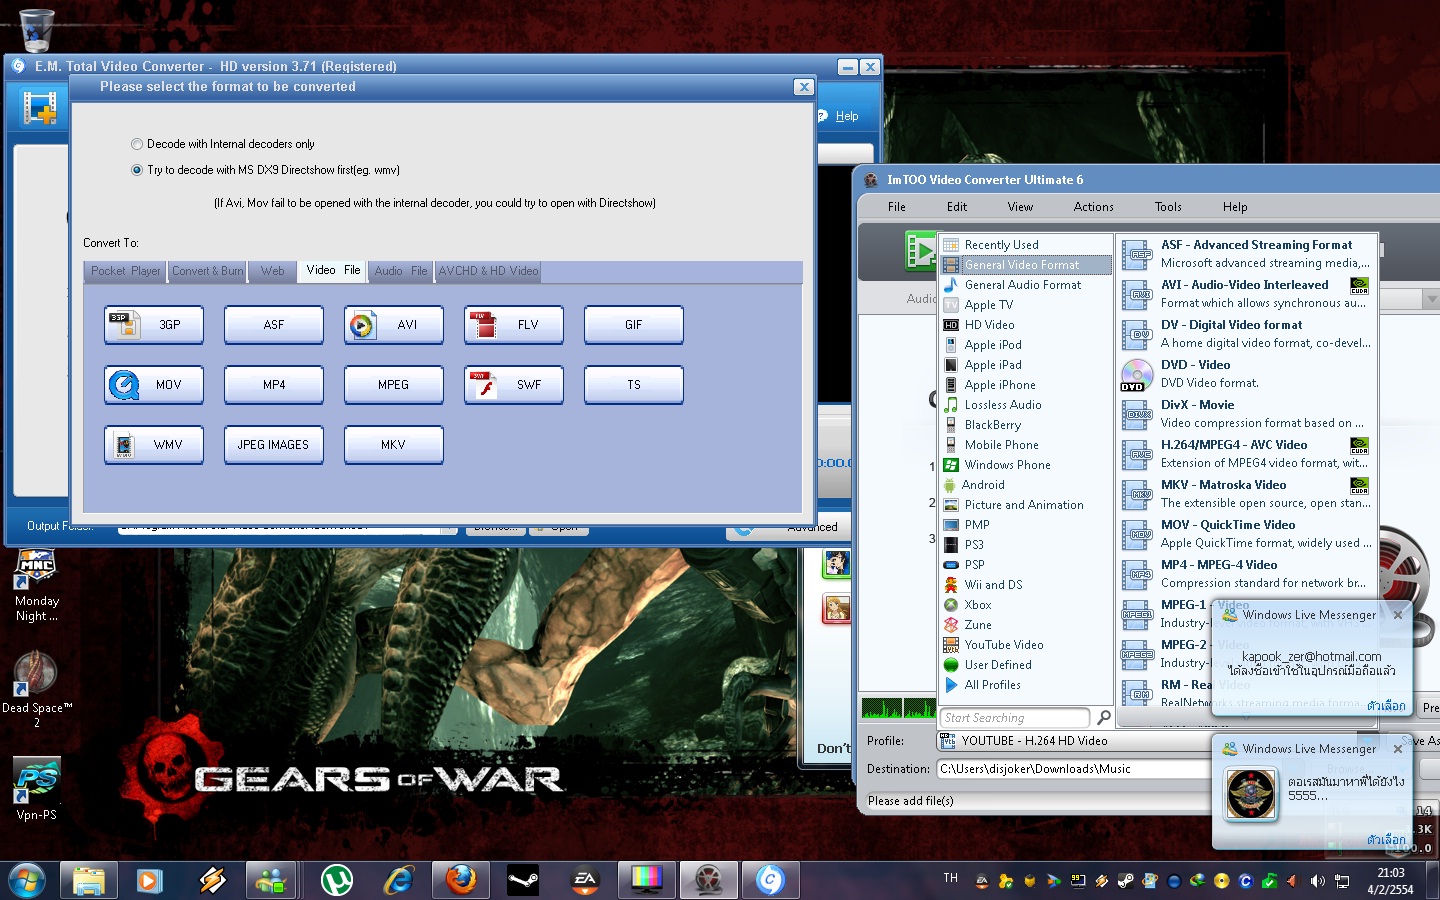
Task: Switch to AVCHD & HD Video tab
Action: pyautogui.click(x=488, y=271)
